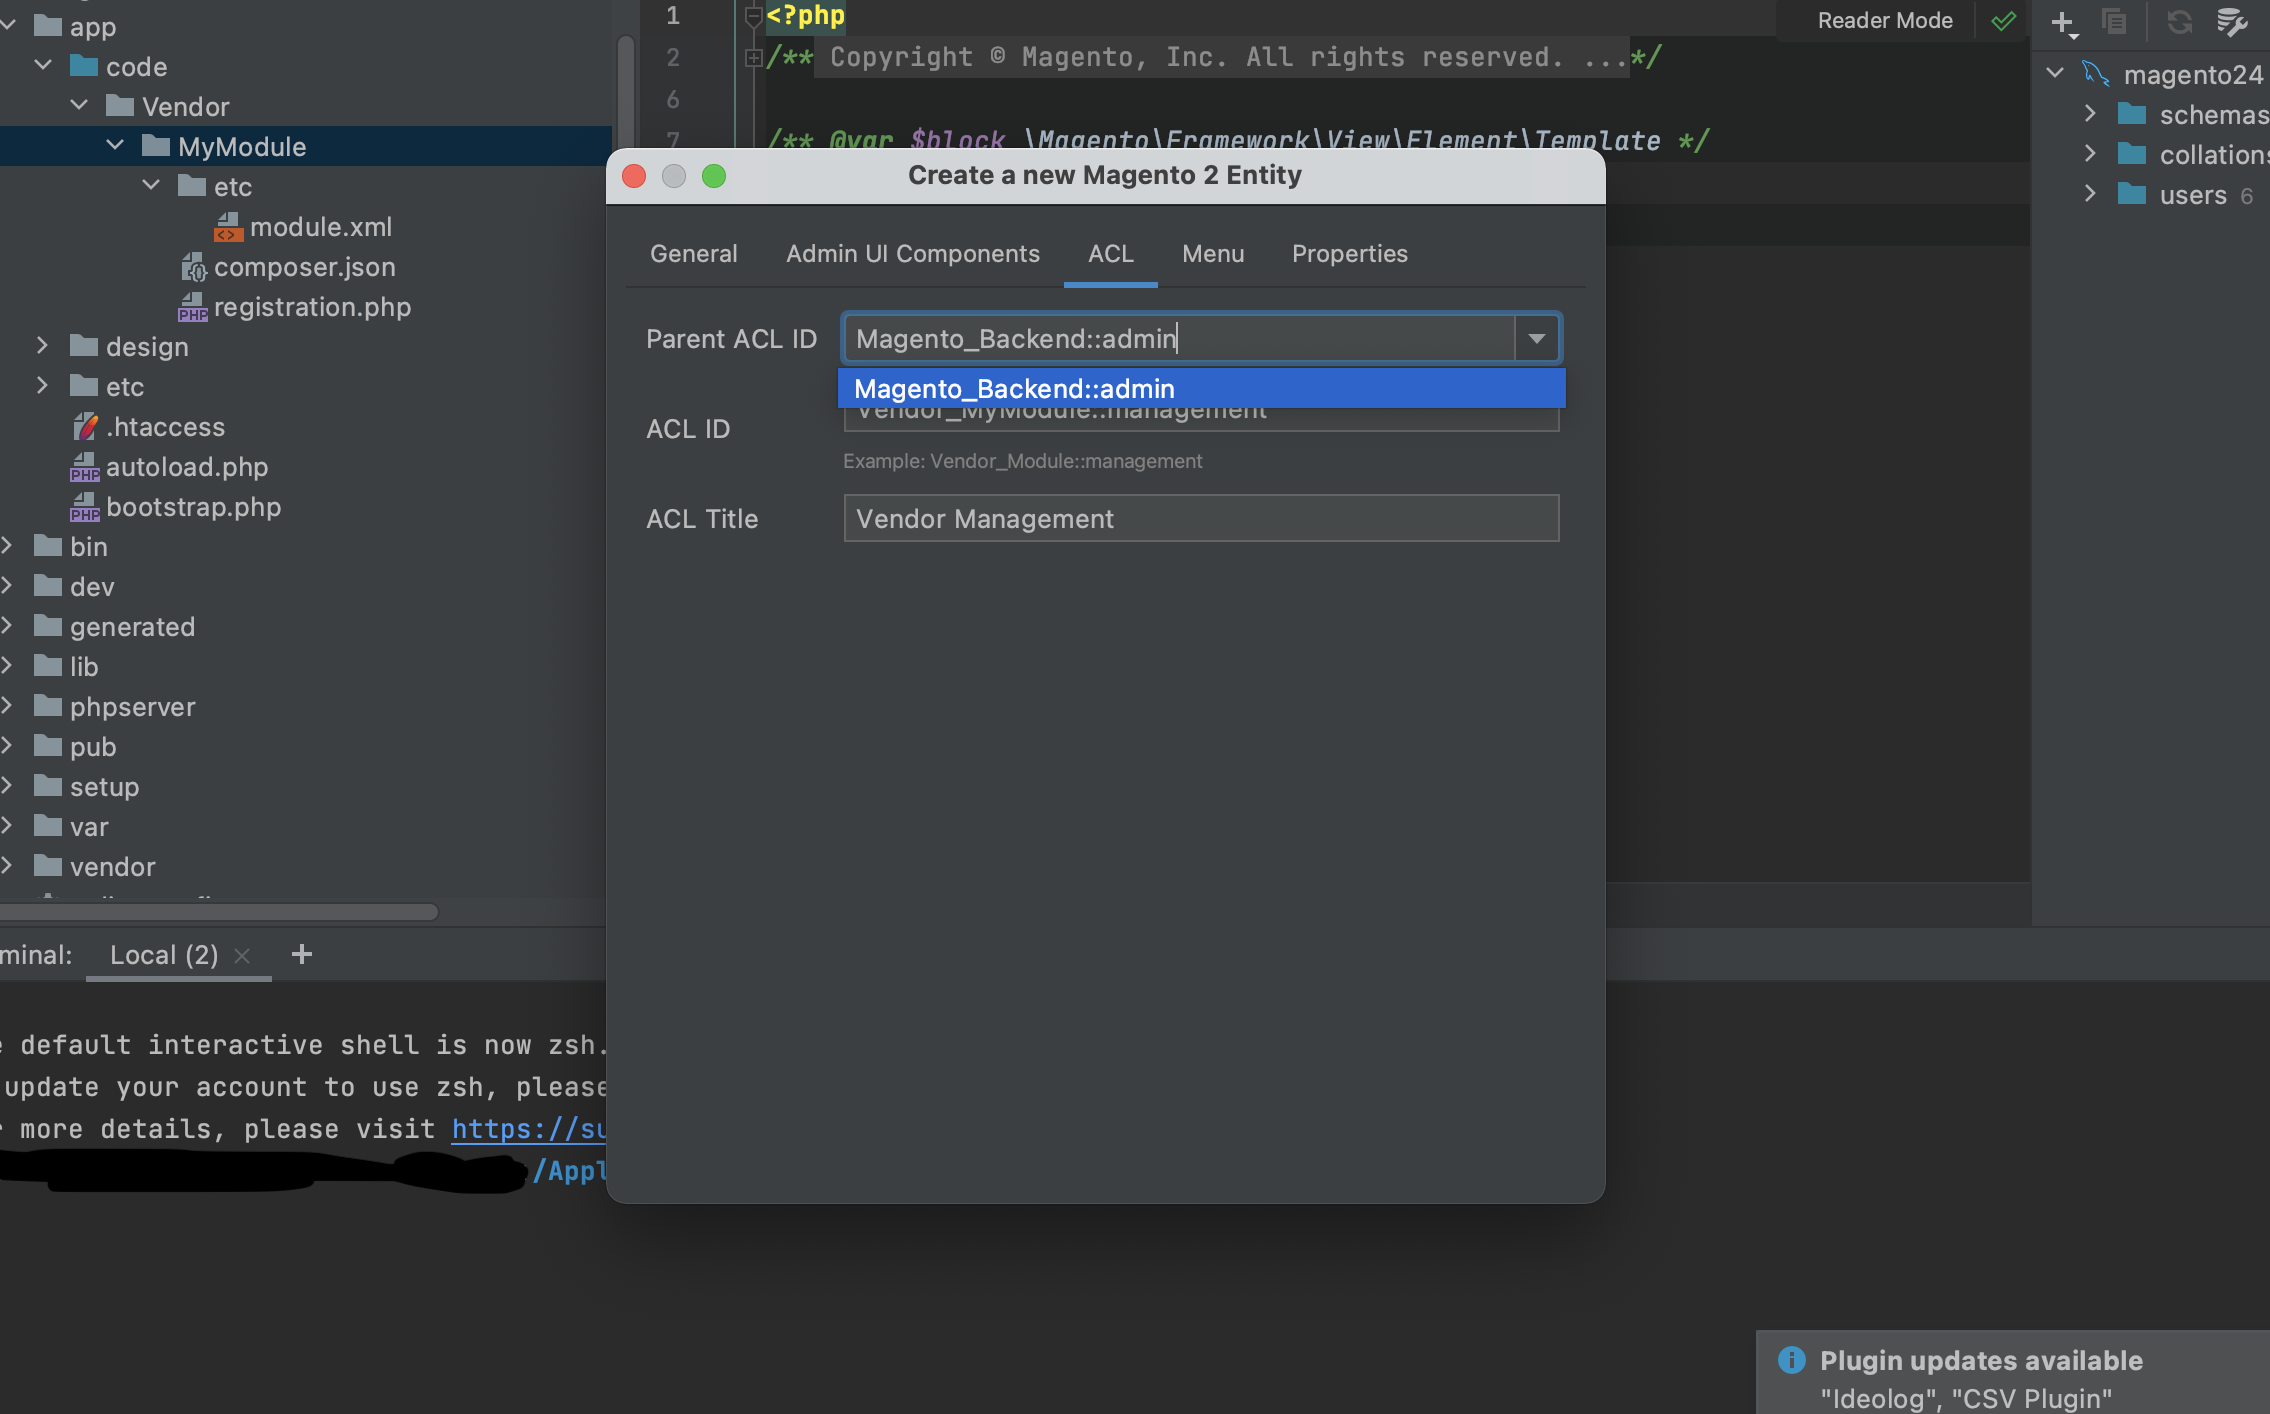
Task: Click the composer.json file icon
Action: pyautogui.click(x=193, y=267)
